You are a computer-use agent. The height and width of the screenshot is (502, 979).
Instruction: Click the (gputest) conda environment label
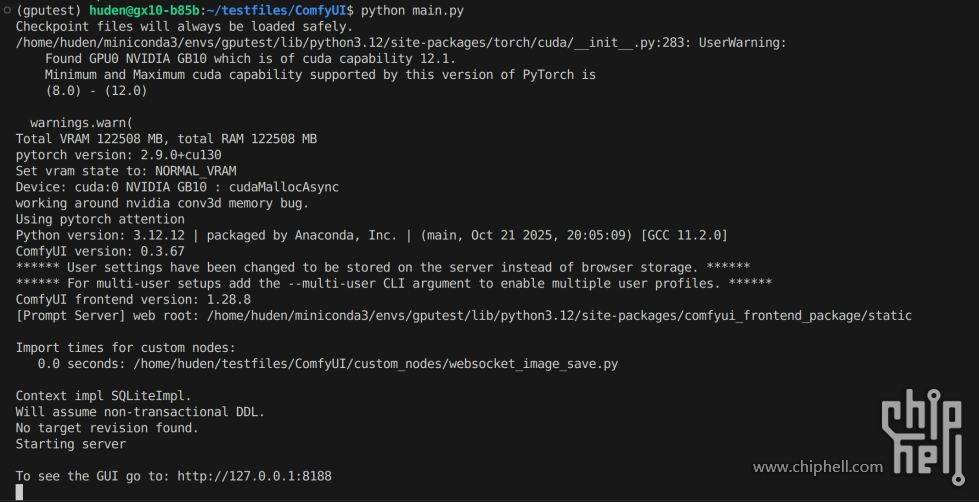49,9
